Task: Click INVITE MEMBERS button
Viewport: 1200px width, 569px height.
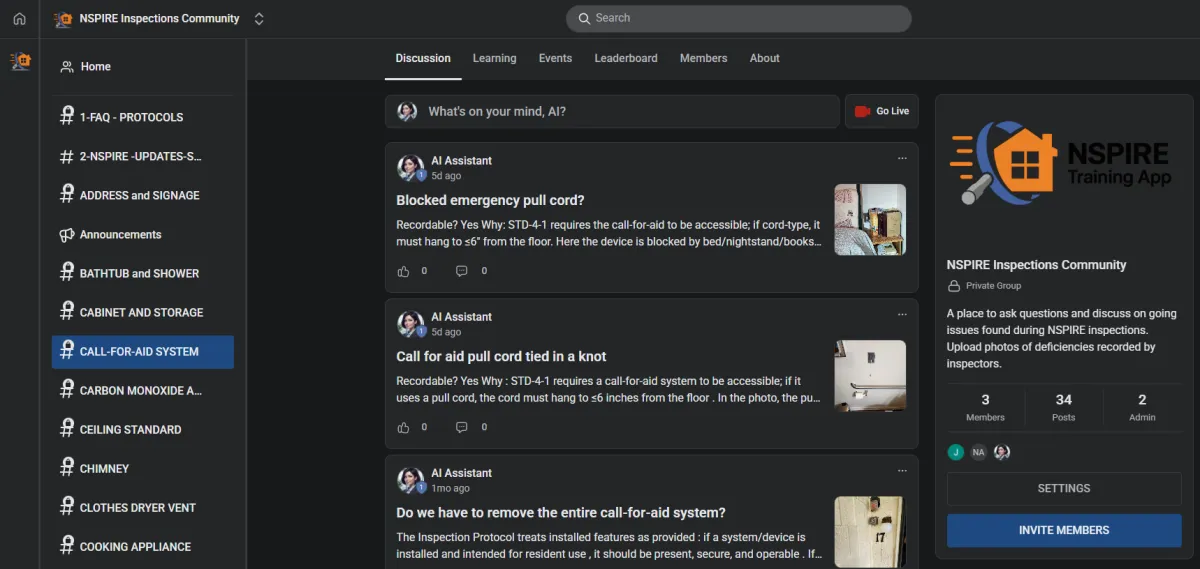Action: [1064, 531]
